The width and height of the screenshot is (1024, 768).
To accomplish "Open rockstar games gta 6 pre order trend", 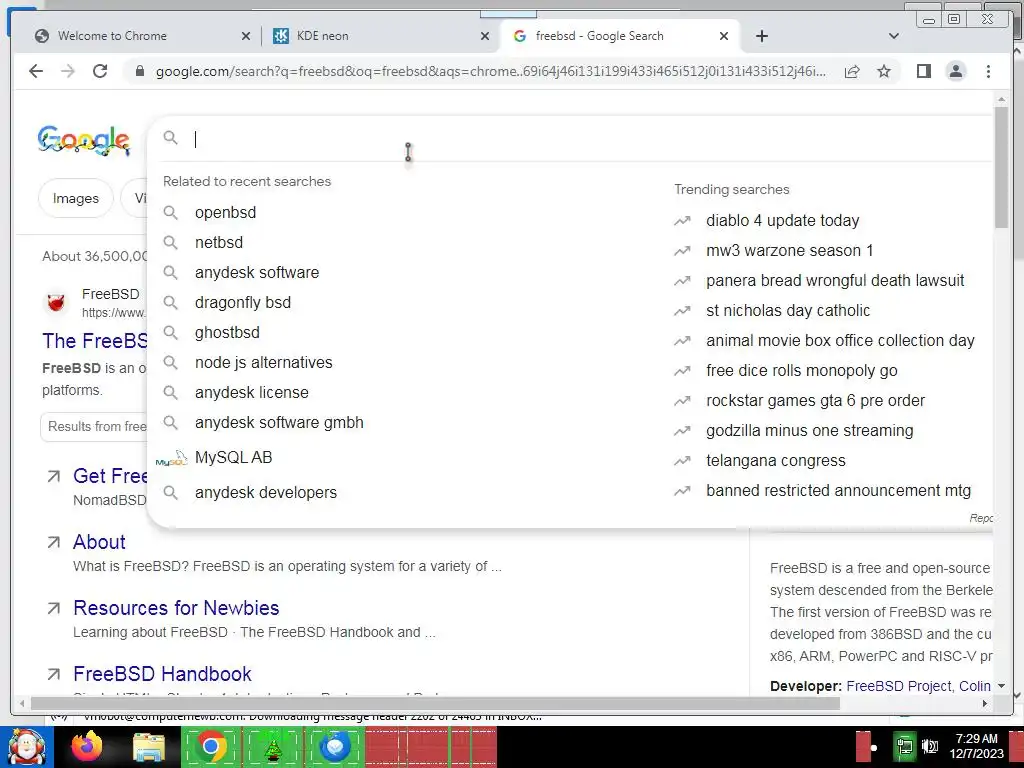I will click(x=816, y=400).
